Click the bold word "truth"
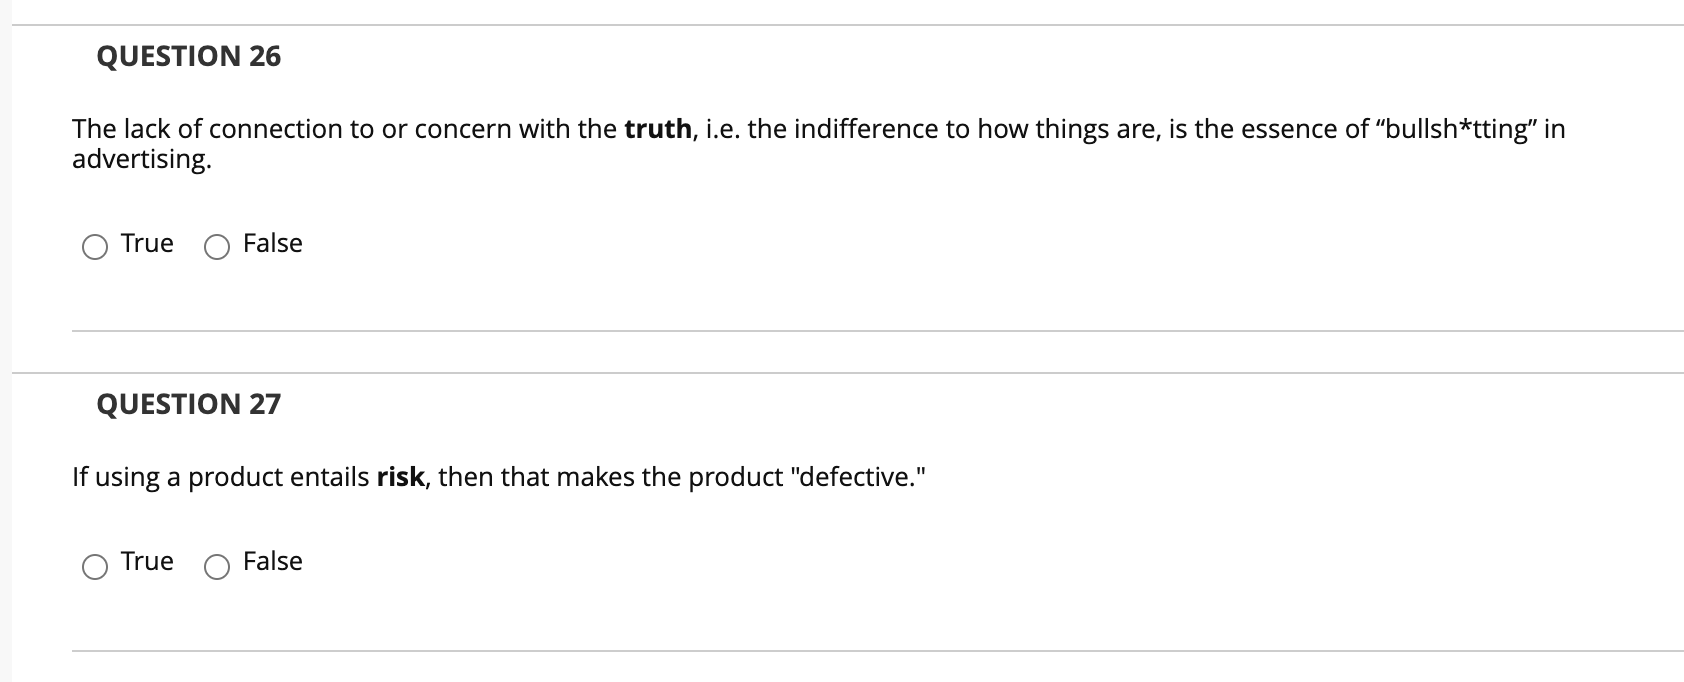 (x=657, y=130)
